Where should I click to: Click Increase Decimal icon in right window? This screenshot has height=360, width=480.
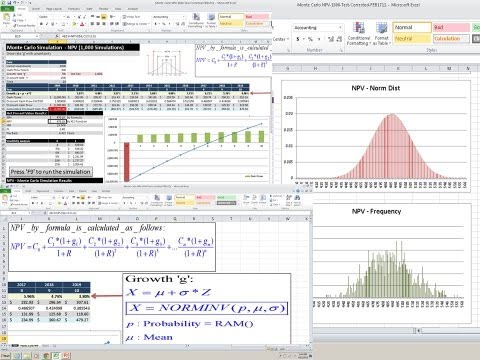pos(331,39)
